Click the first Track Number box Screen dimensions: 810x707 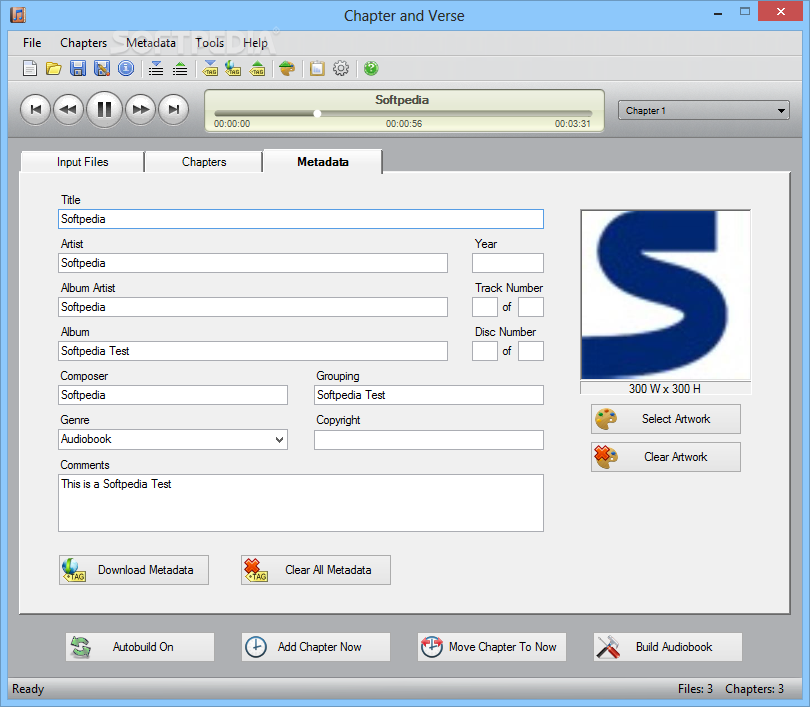click(485, 307)
